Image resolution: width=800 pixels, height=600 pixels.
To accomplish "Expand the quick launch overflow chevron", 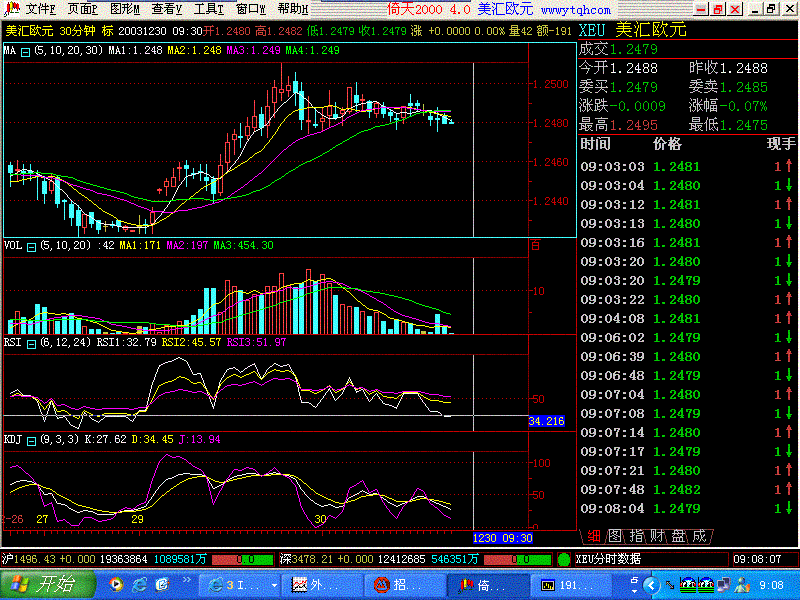I will (x=186, y=580).
